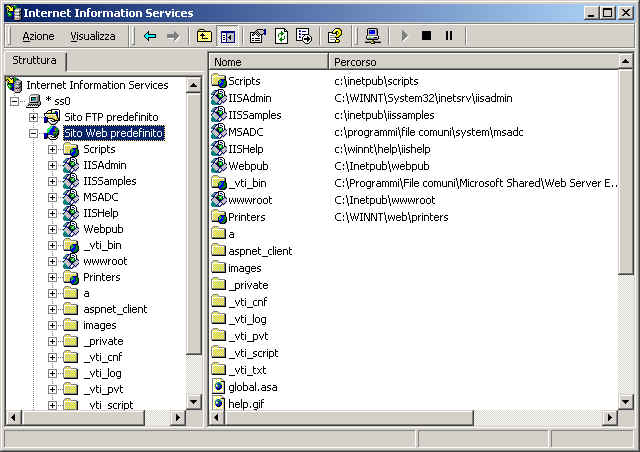Screen dimensions: 640x452
Task: Select _vti_script in the list pane
Action: (x=253, y=353)
